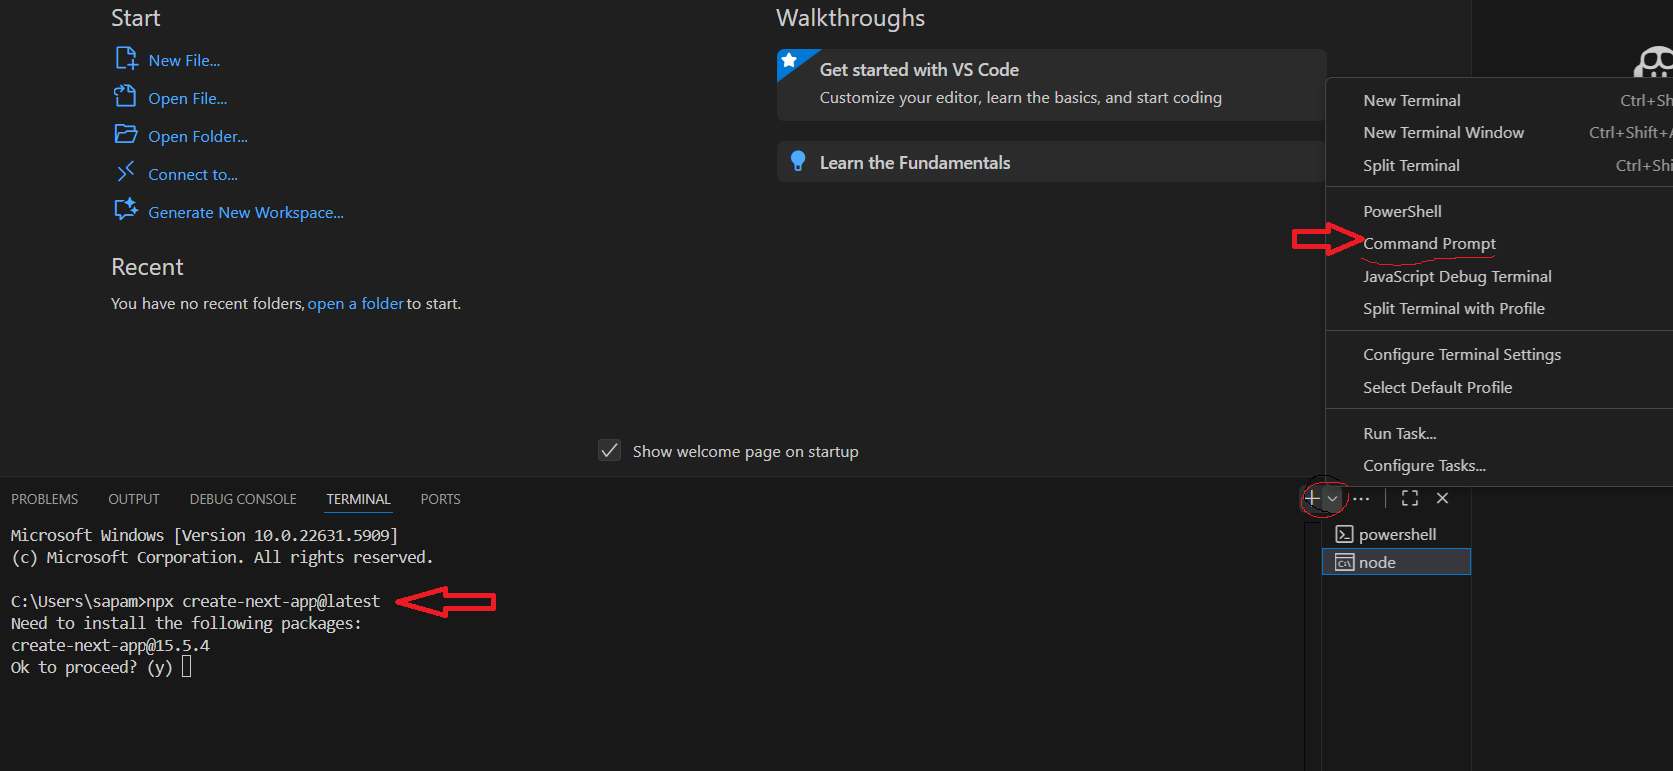
Task: Click Select Default Profile menu entry
Action: click(1437, 388)
